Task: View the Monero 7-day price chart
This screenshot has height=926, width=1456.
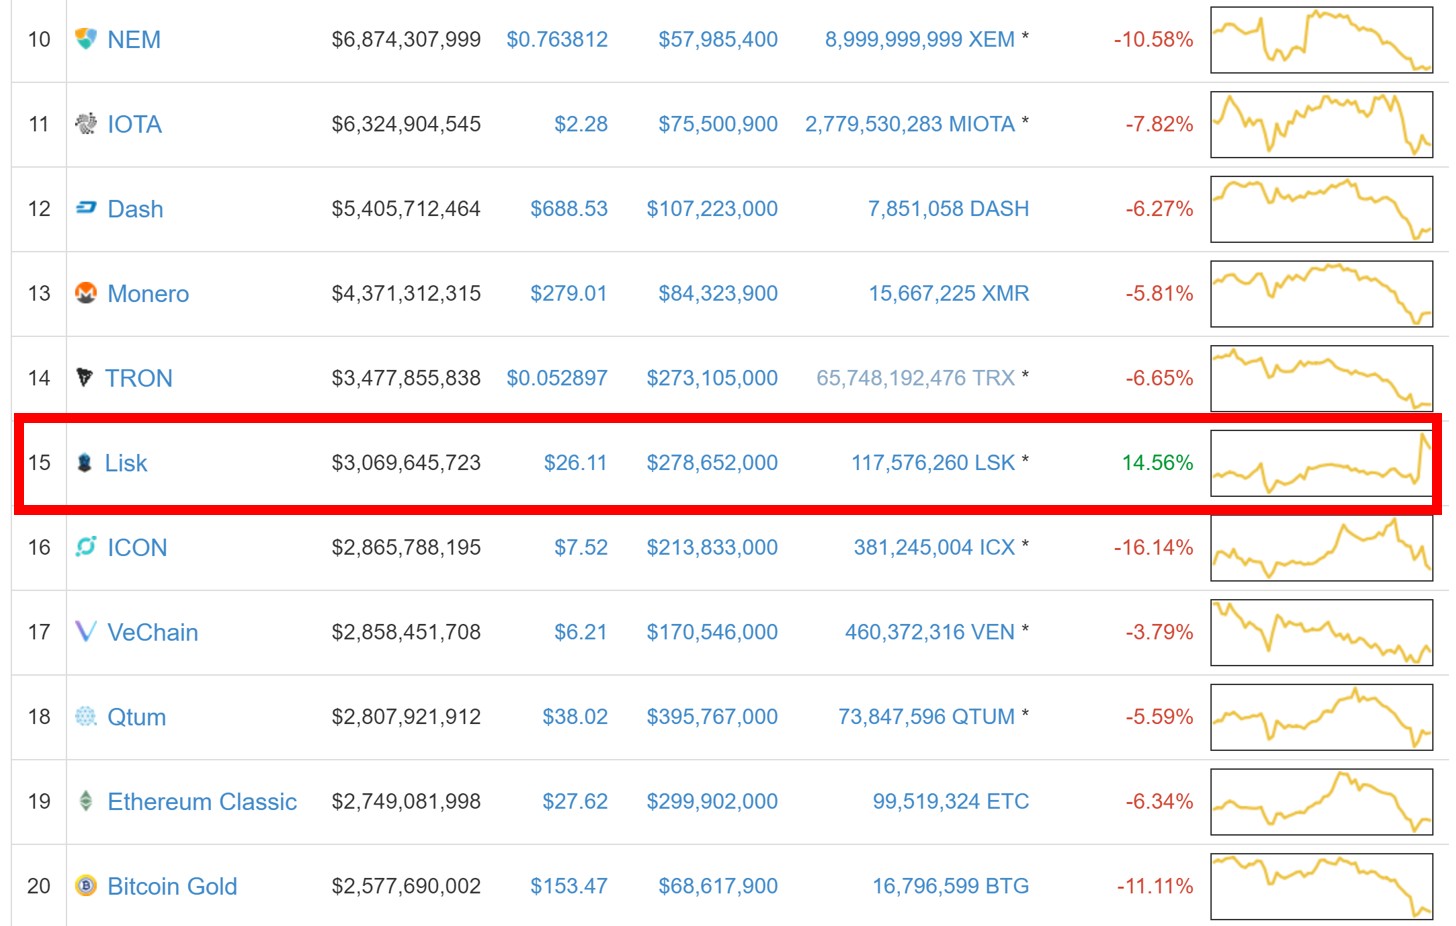Action: point(1322,294)
